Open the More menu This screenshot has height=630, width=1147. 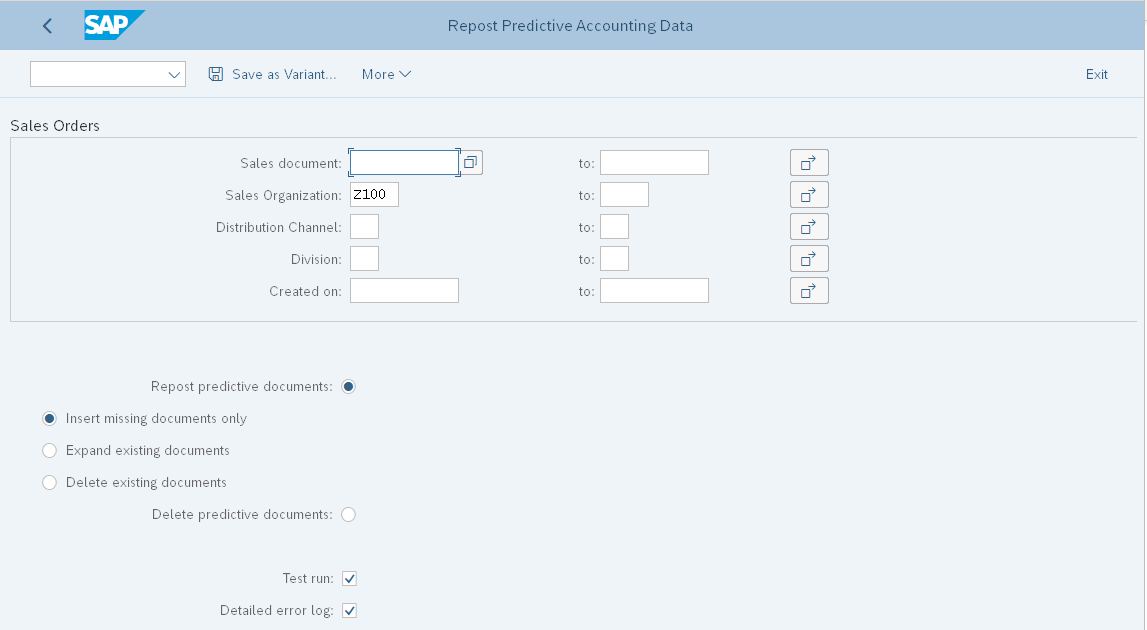386,74
